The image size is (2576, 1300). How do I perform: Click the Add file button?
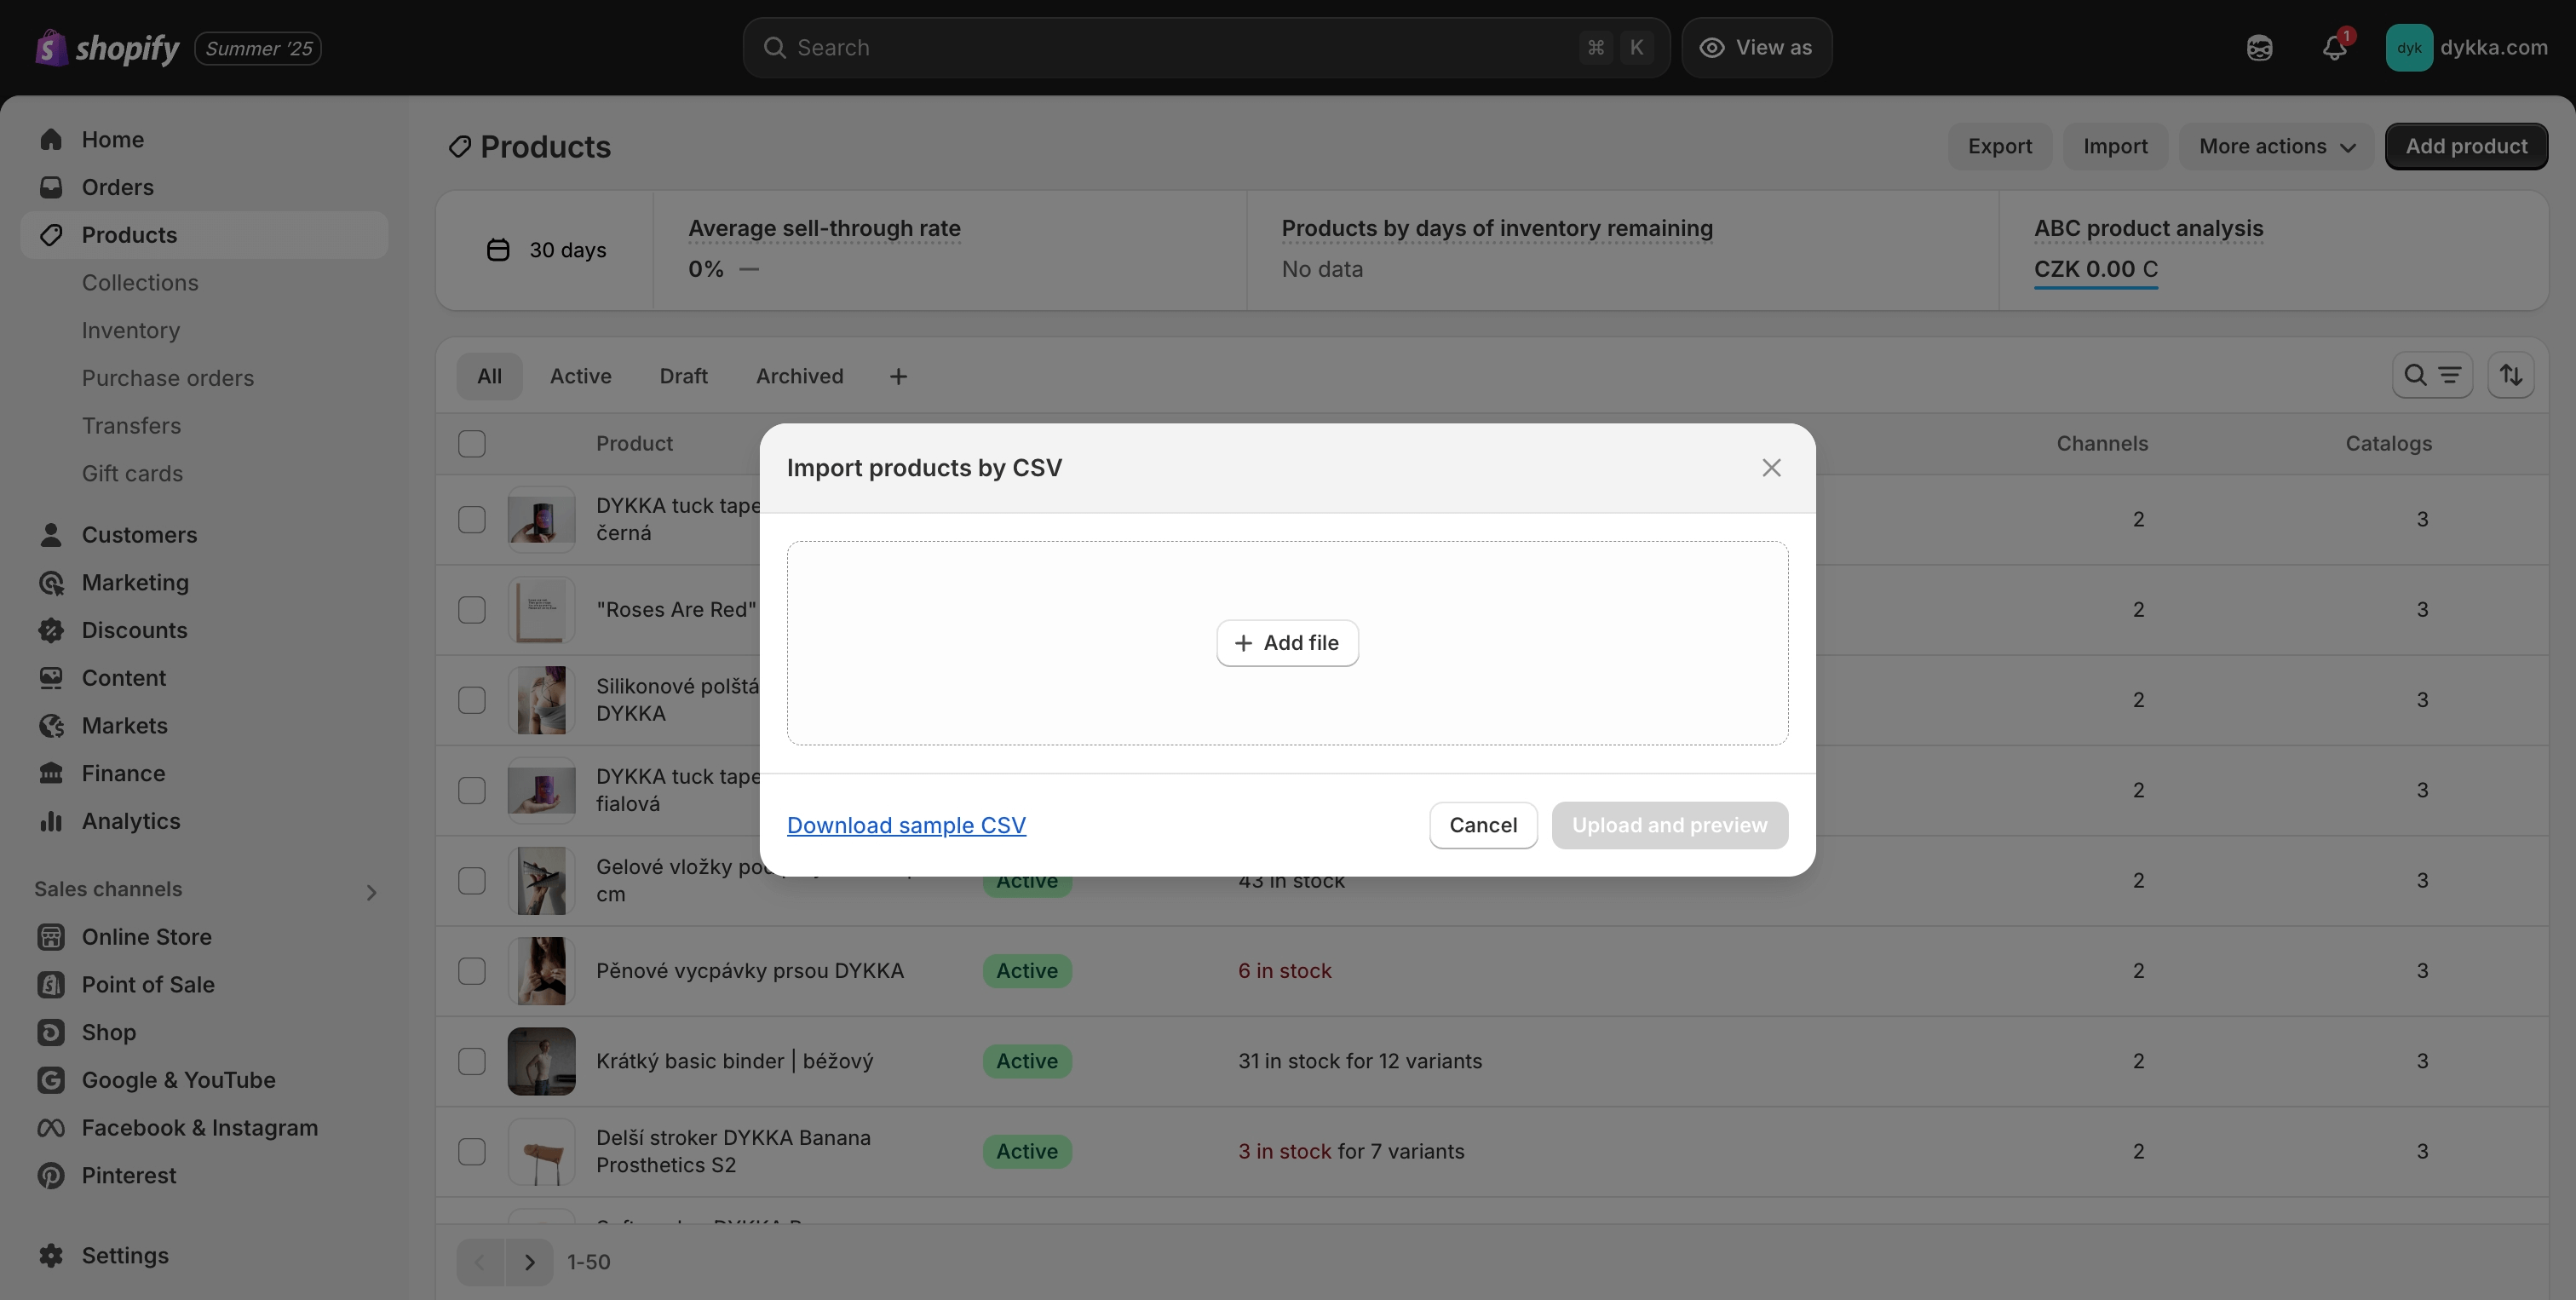1287,643
